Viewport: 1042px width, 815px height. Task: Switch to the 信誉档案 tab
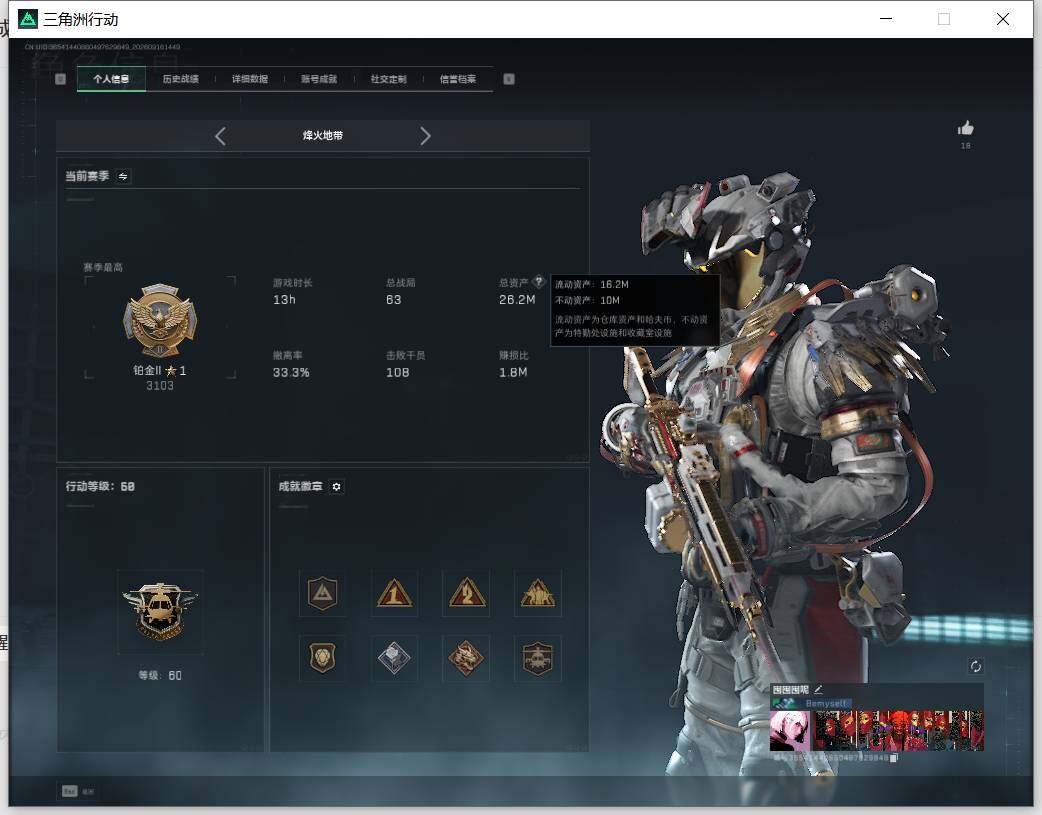(x=458, y=79)
